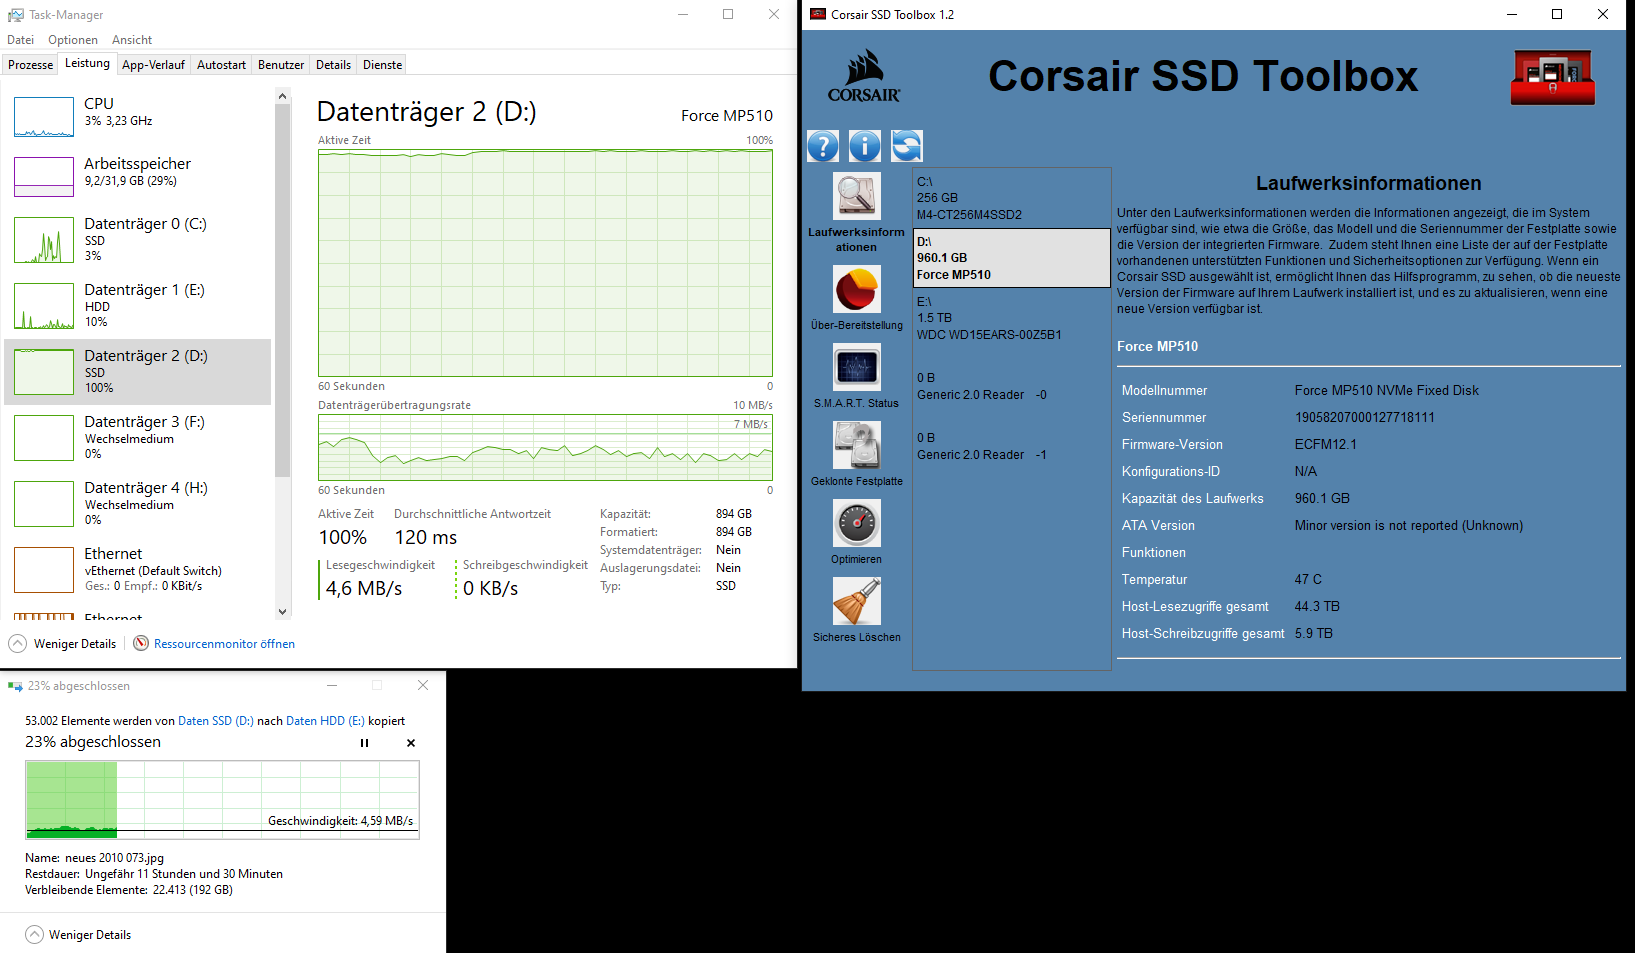Viewport: 1635px width, 953px height.
Task: Select Datenträger 3 (F:) performance entry
Action: (x=138, y=438)
